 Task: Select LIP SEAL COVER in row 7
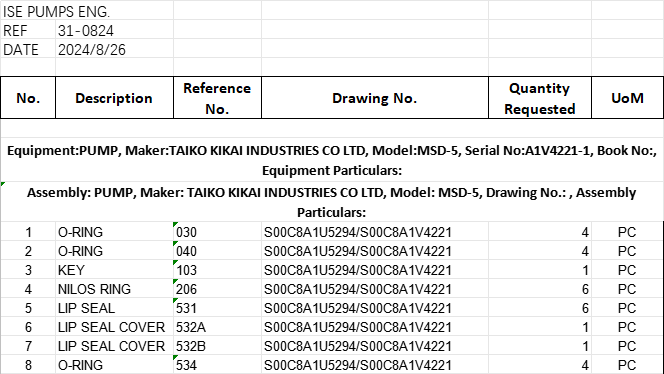114,346
